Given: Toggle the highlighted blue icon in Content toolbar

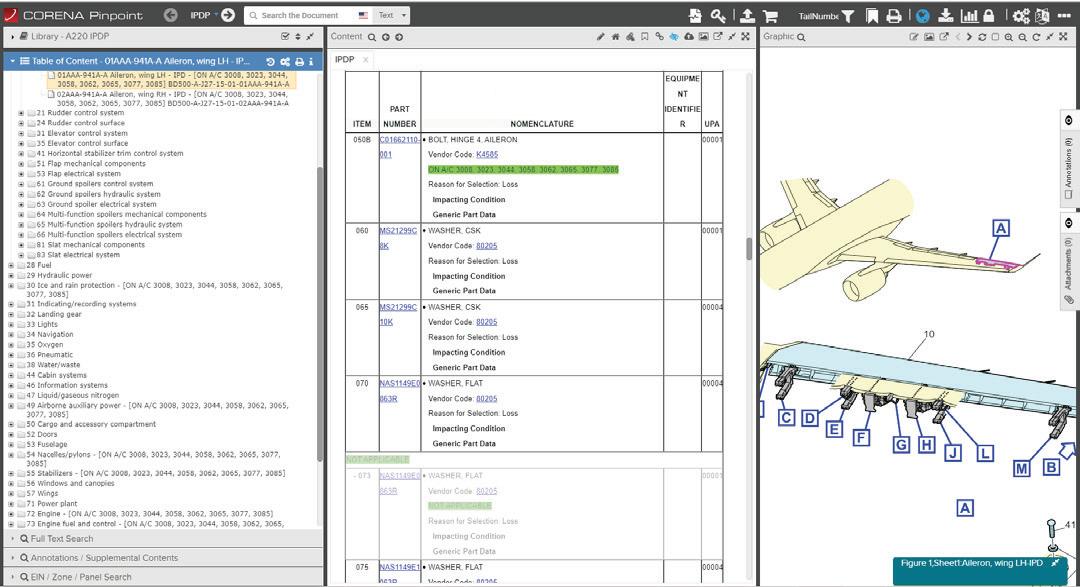Looking at the screenshot, I should [674, 37].
